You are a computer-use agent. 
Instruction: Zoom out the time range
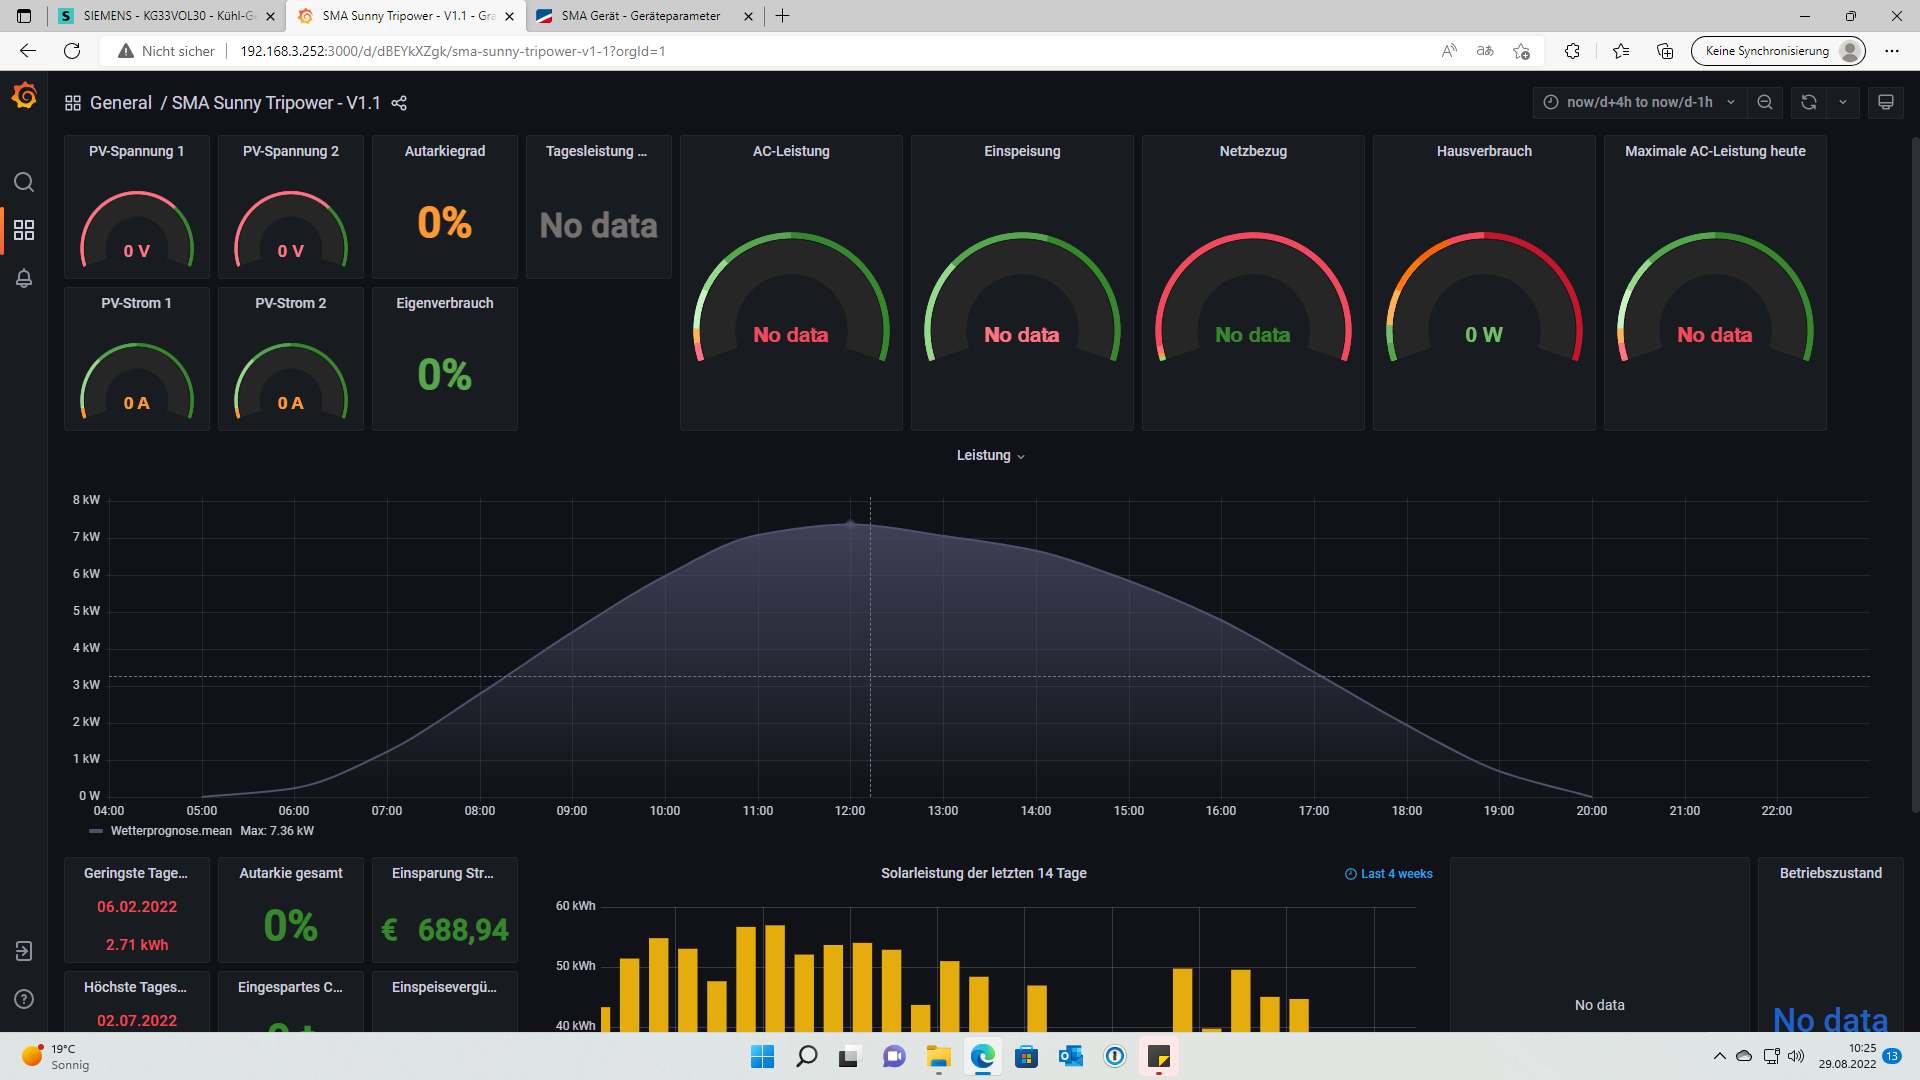[x=1765, y=102]
